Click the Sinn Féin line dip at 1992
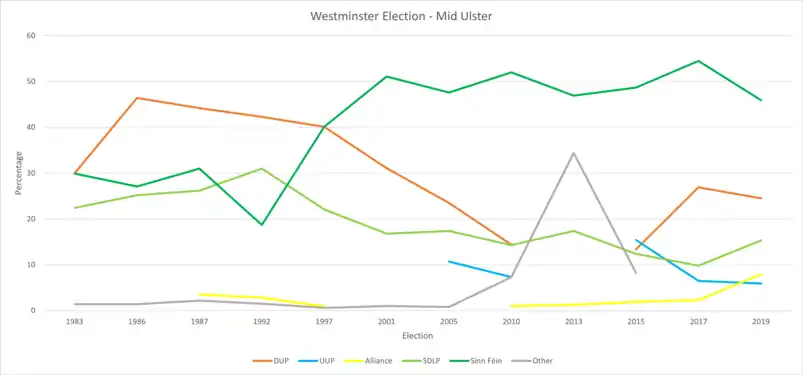This screenshot has width=803, height=375. pos(262,224)
